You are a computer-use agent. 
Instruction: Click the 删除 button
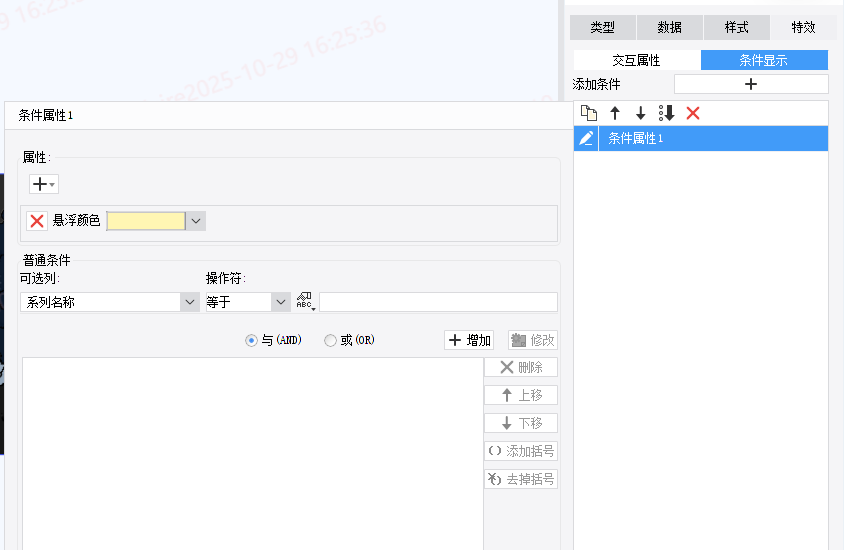tap(521, 368)
